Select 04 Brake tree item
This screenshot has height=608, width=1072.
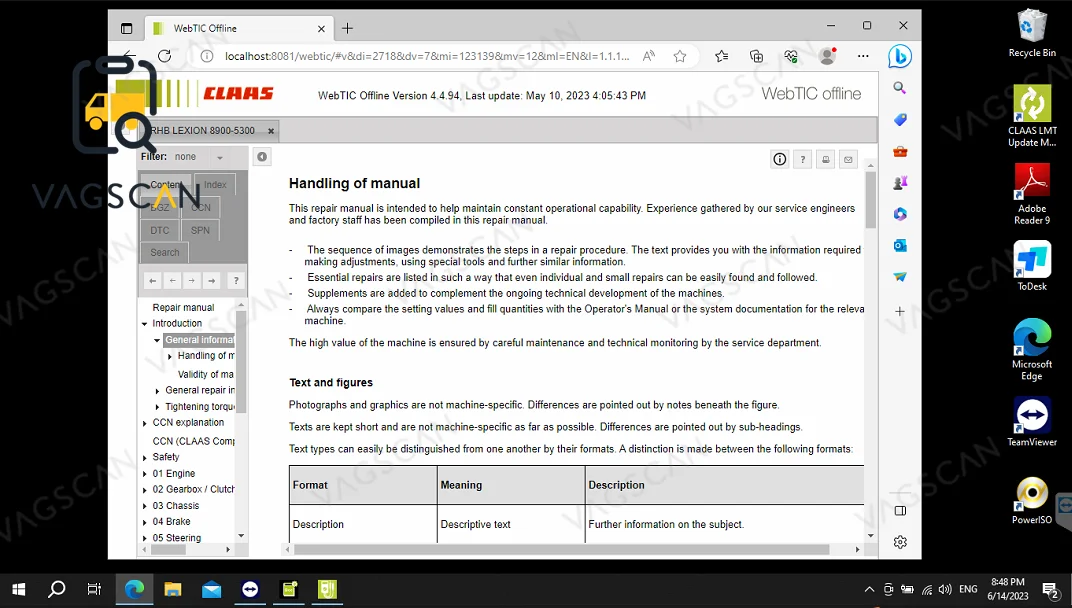(171, 521)
